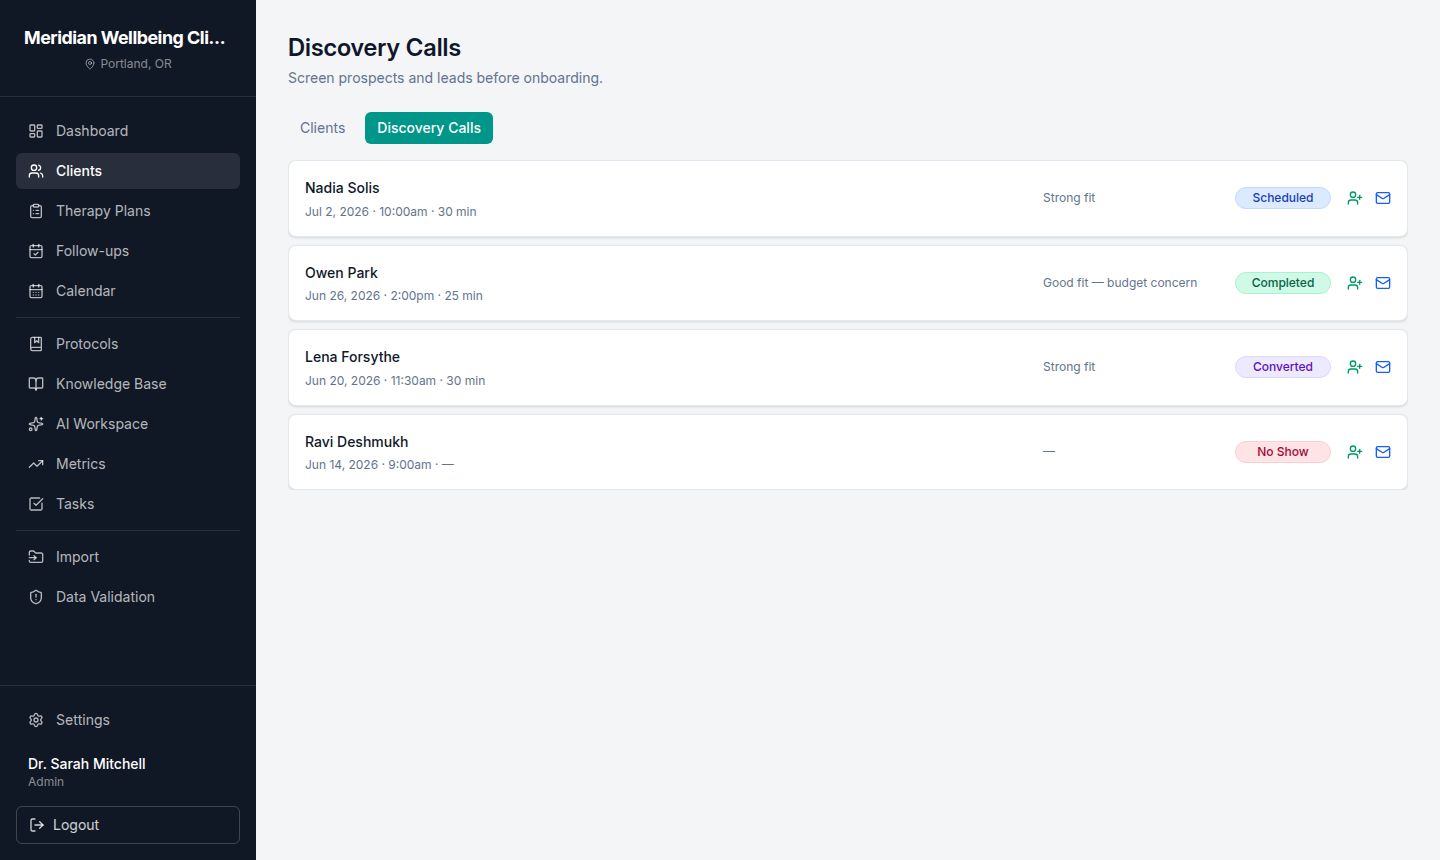The height and width of the screenshot is (860, 1440).
Task: Click the Protocols book icon
Action: point(36,344)
